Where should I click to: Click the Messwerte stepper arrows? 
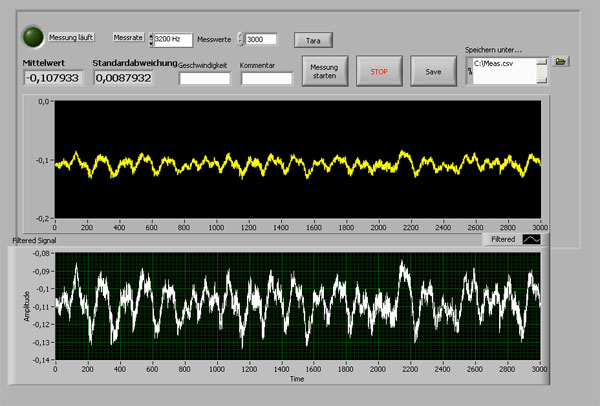[x=240, y=40]
